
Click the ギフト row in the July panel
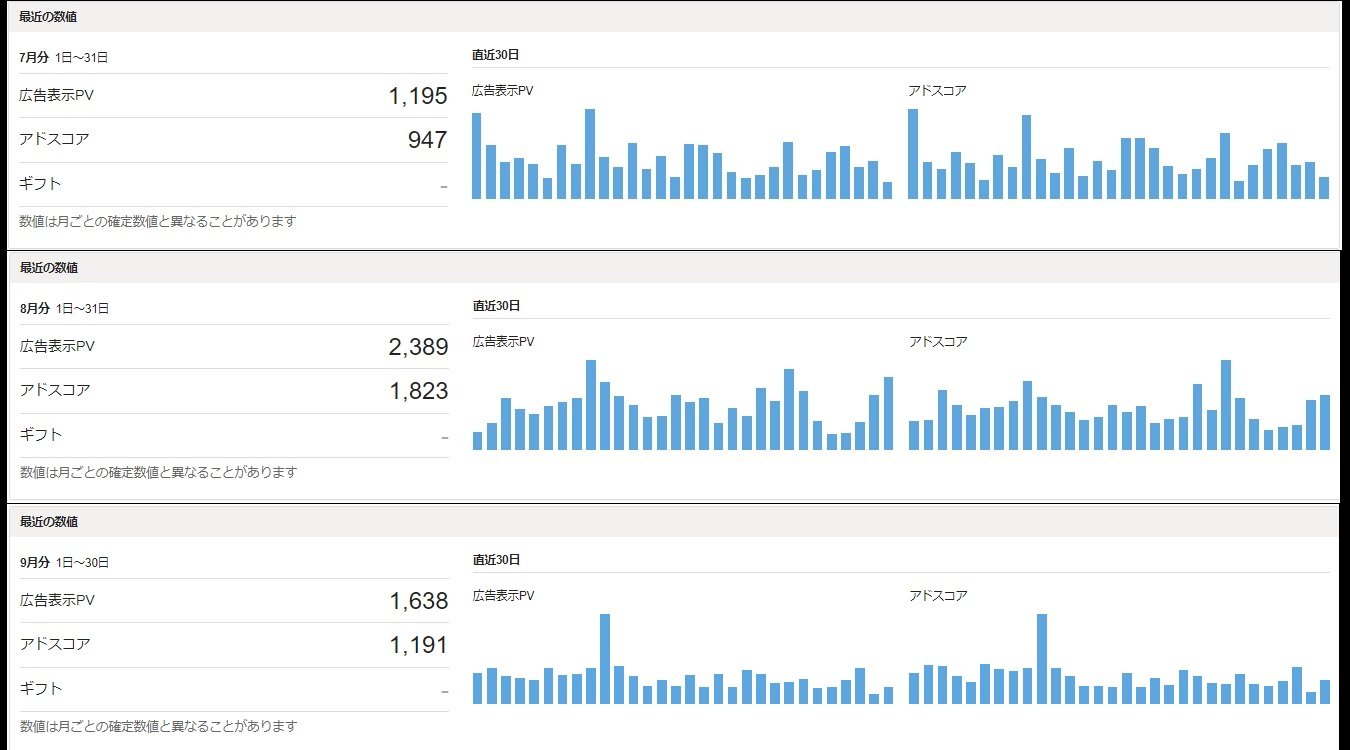40,183
